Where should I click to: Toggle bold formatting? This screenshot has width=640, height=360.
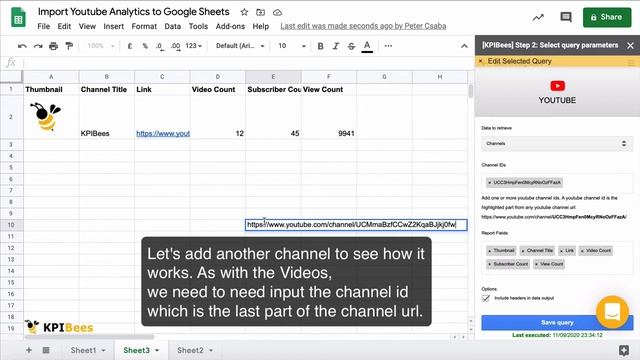[320, 46]
